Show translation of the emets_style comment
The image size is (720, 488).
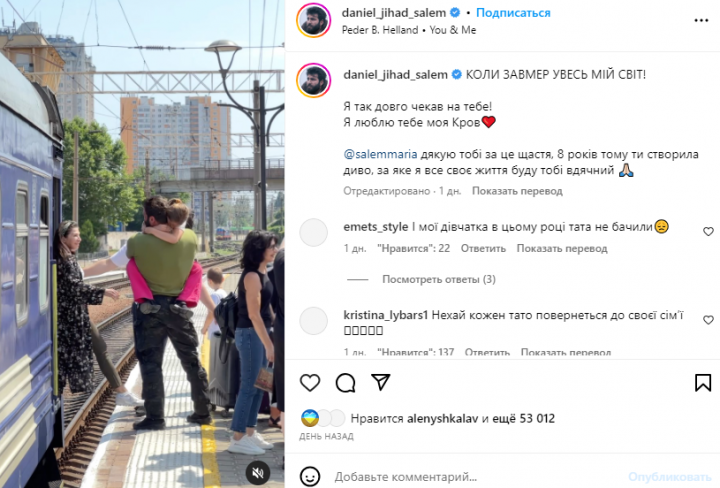[562, 248]
